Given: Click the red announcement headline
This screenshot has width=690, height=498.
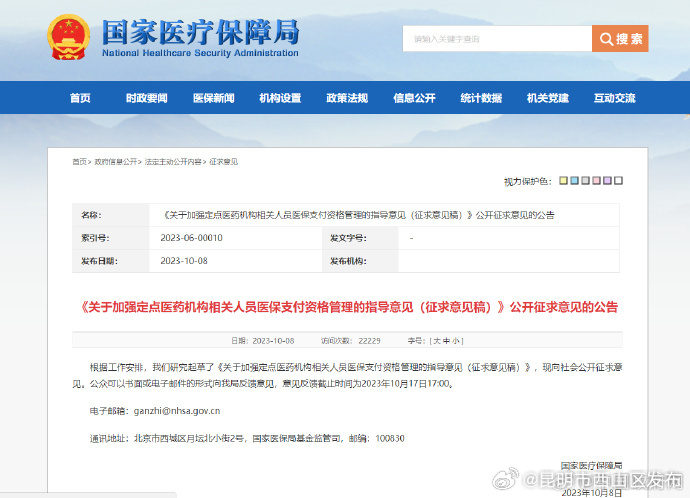Looking at the screenshot, I should pyautogui.click(x=349, y=307).
